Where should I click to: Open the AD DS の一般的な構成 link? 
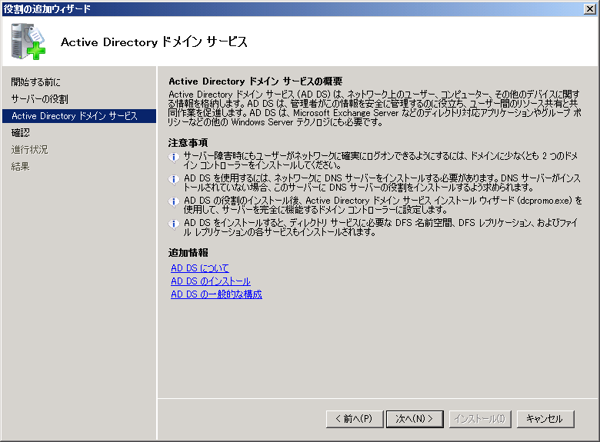(216, 294)
